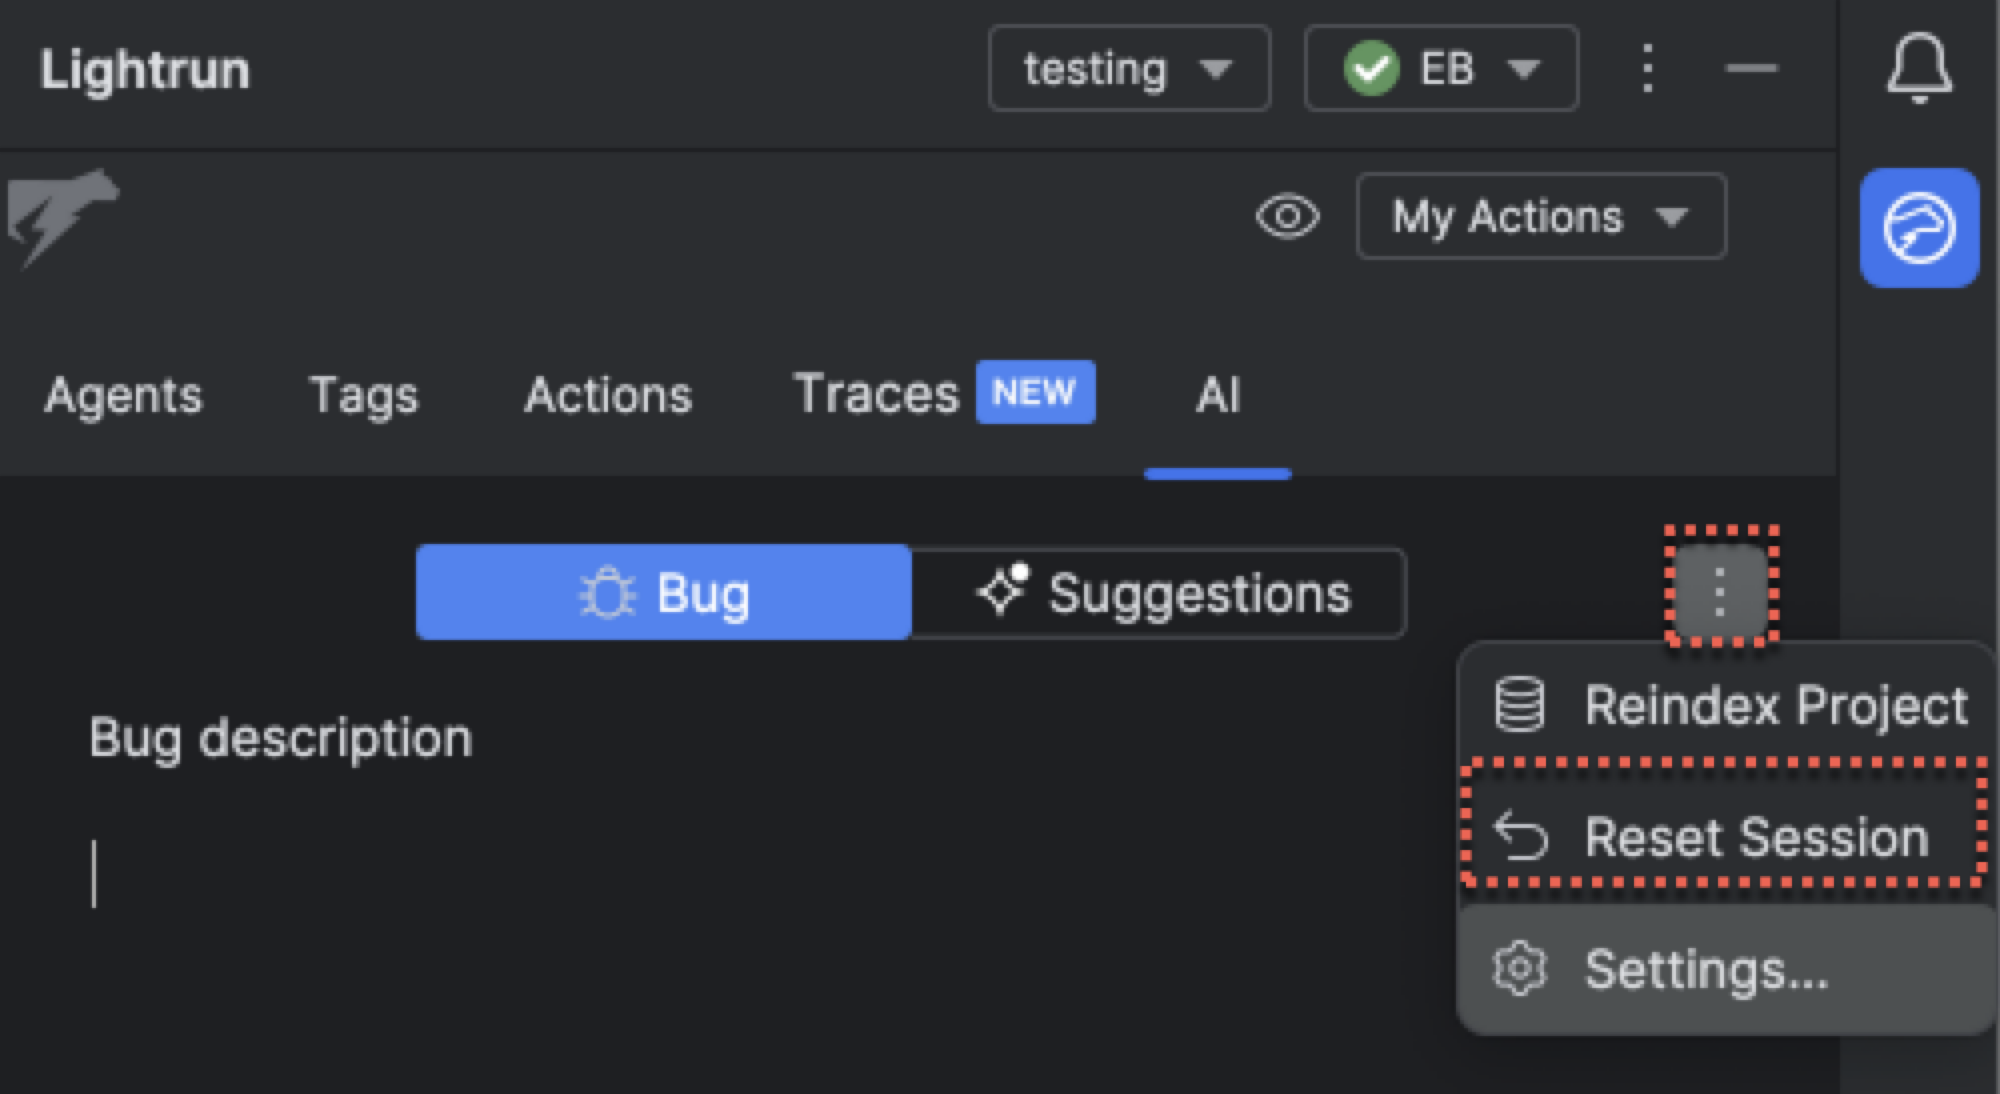Go to the Traces tab
Image resolution: width=2000 pixels, height=1094 pixels.
(876, 394)
